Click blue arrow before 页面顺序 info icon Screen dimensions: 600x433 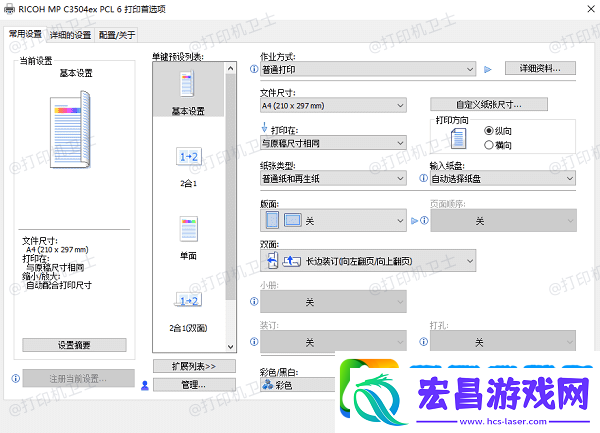tap(414, 221)
